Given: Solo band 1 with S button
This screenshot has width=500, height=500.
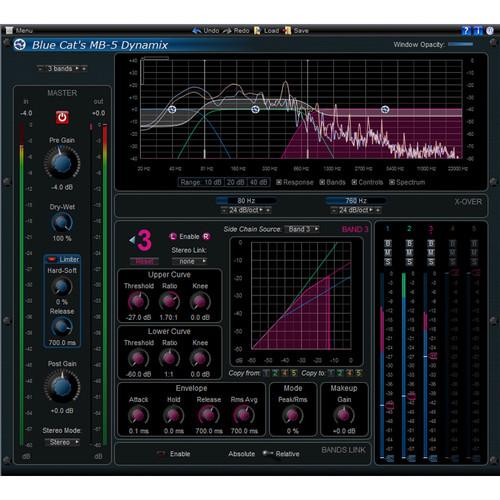Looking at the screenshot, I should point(388,262).
